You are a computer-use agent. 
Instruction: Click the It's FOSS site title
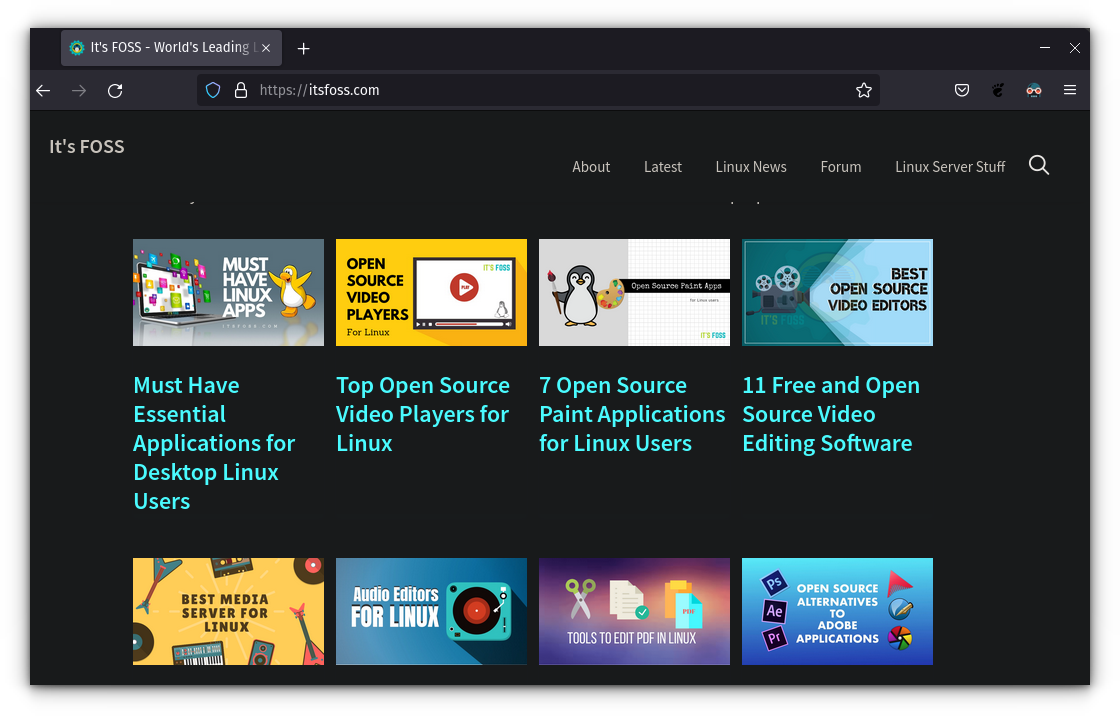86,146
